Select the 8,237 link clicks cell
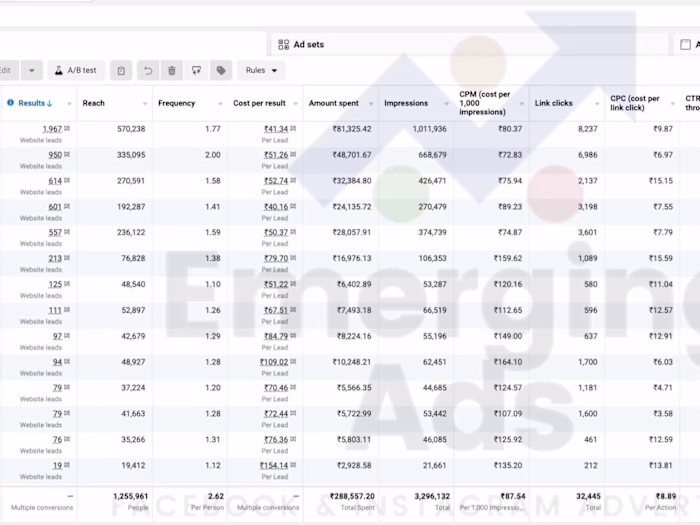Screen dimensions: 700x525 [x=588, y=129]
